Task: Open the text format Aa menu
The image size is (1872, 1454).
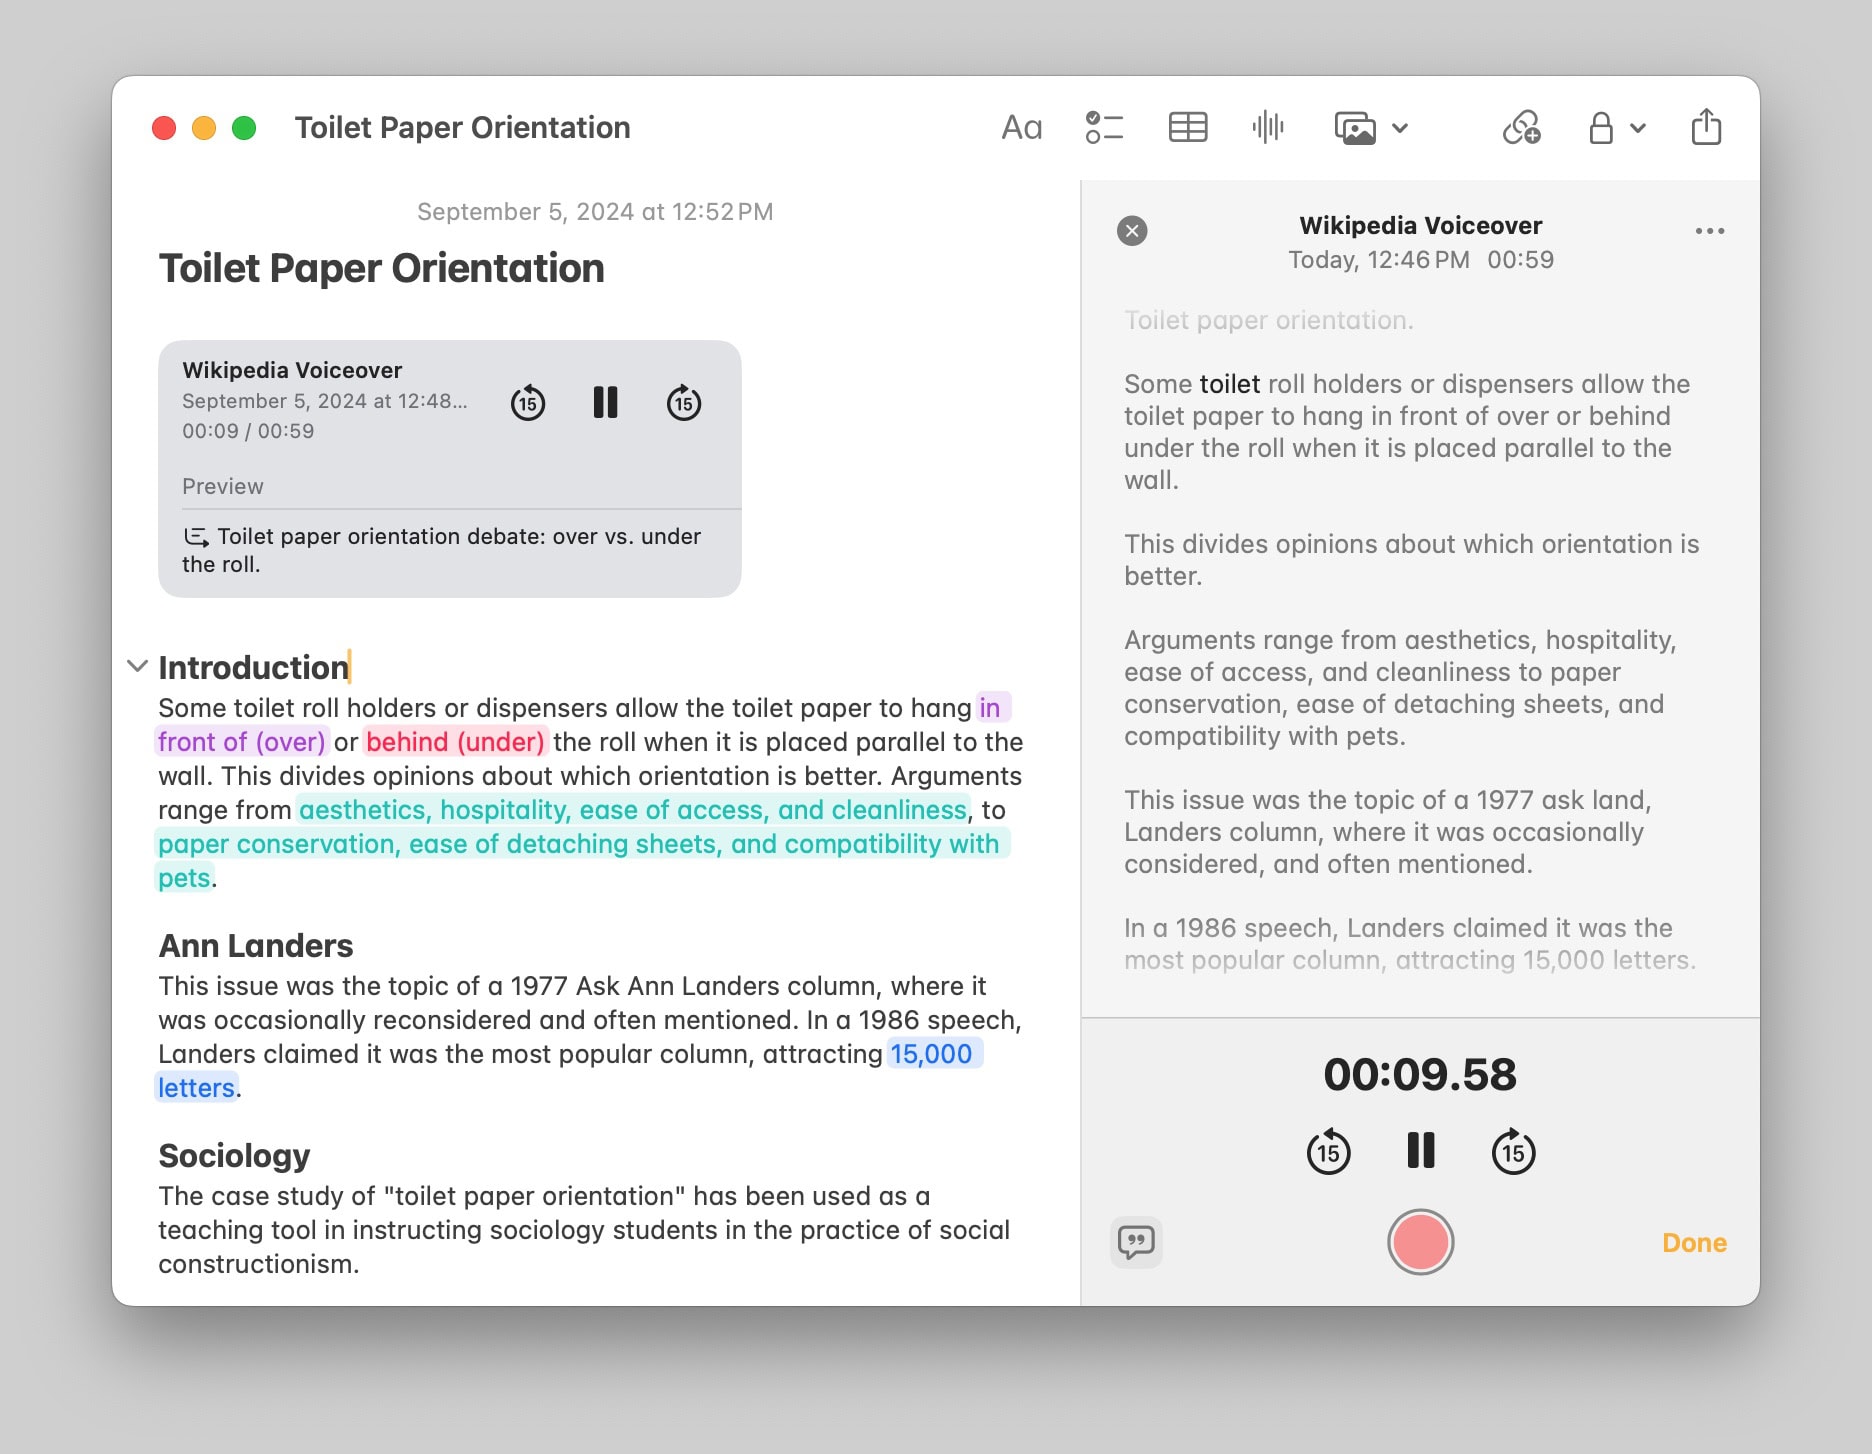Action: [1021, 128]
